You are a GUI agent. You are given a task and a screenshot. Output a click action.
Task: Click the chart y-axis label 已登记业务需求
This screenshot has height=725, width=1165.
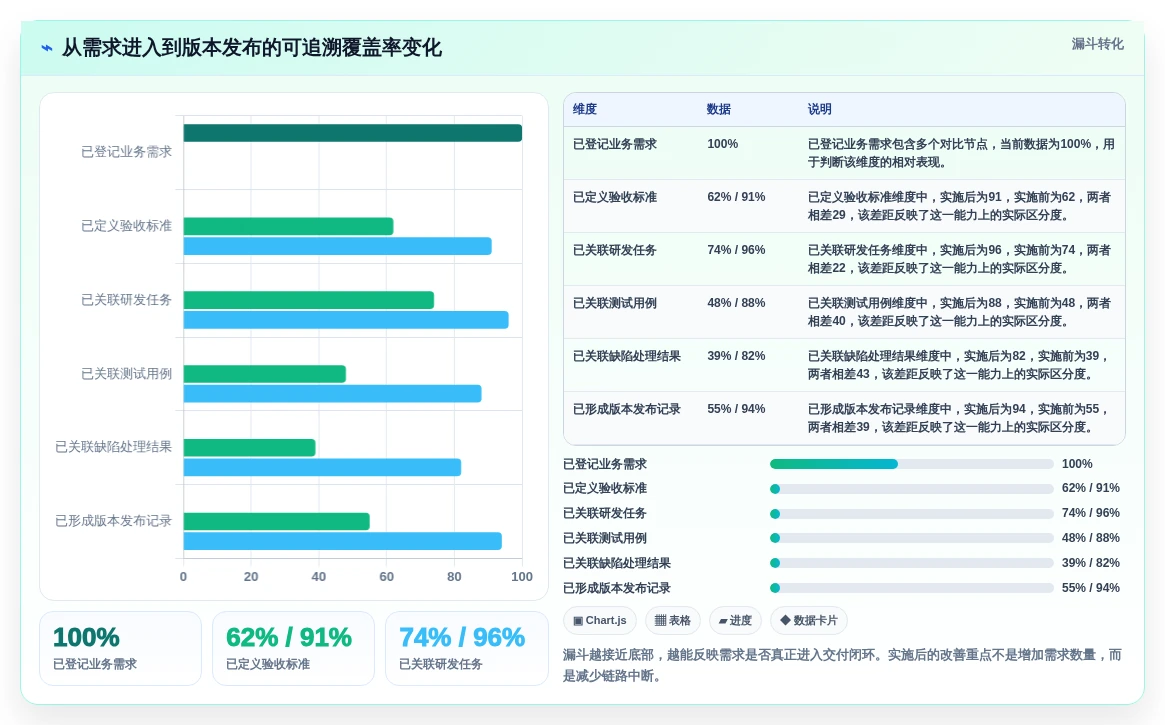pos(126,152)
